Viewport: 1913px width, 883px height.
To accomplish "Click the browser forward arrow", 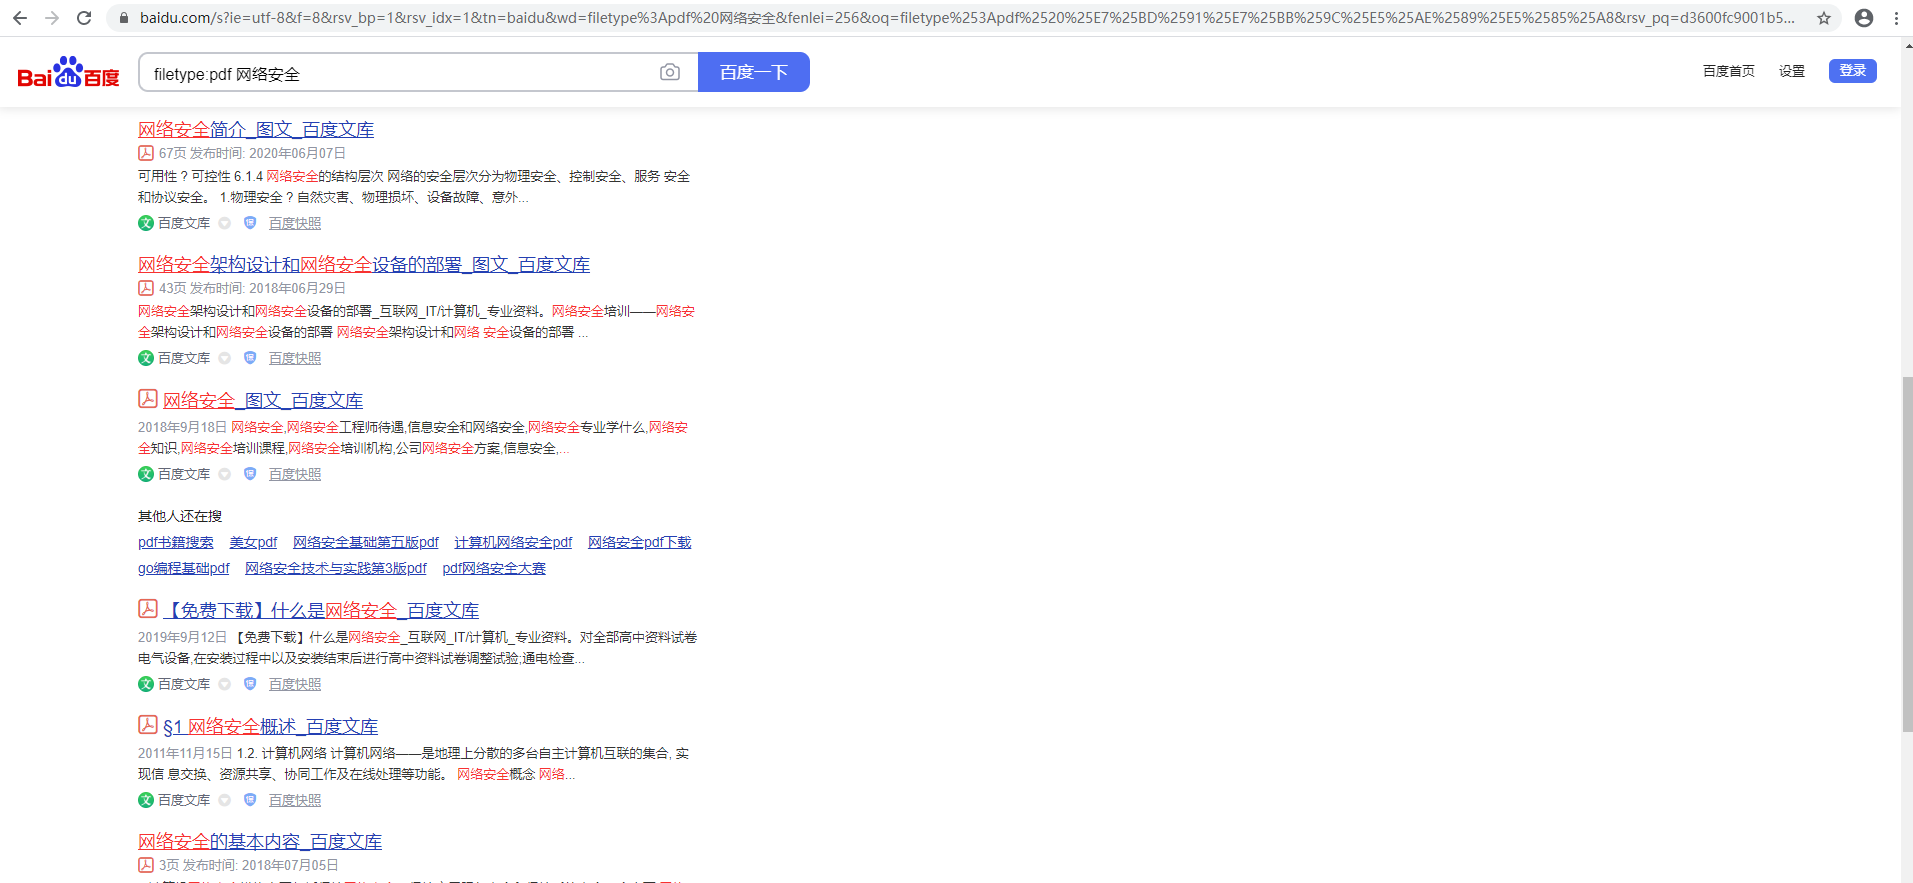I will pyautogui.click(x=52, y=18).
